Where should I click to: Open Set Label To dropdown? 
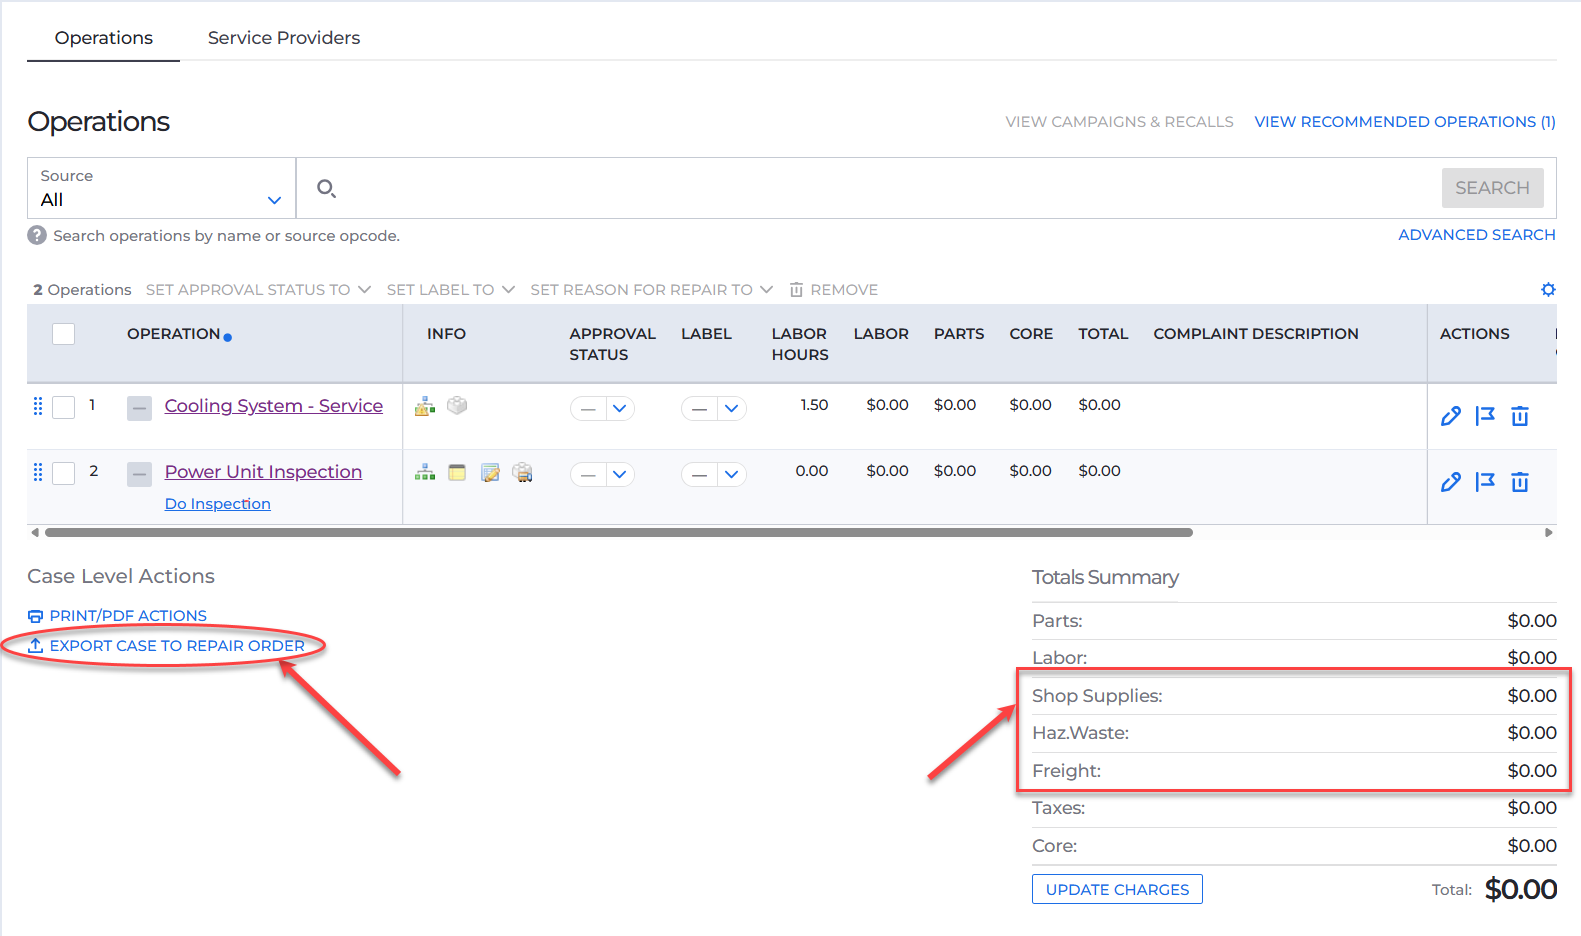tap(450, 289)
